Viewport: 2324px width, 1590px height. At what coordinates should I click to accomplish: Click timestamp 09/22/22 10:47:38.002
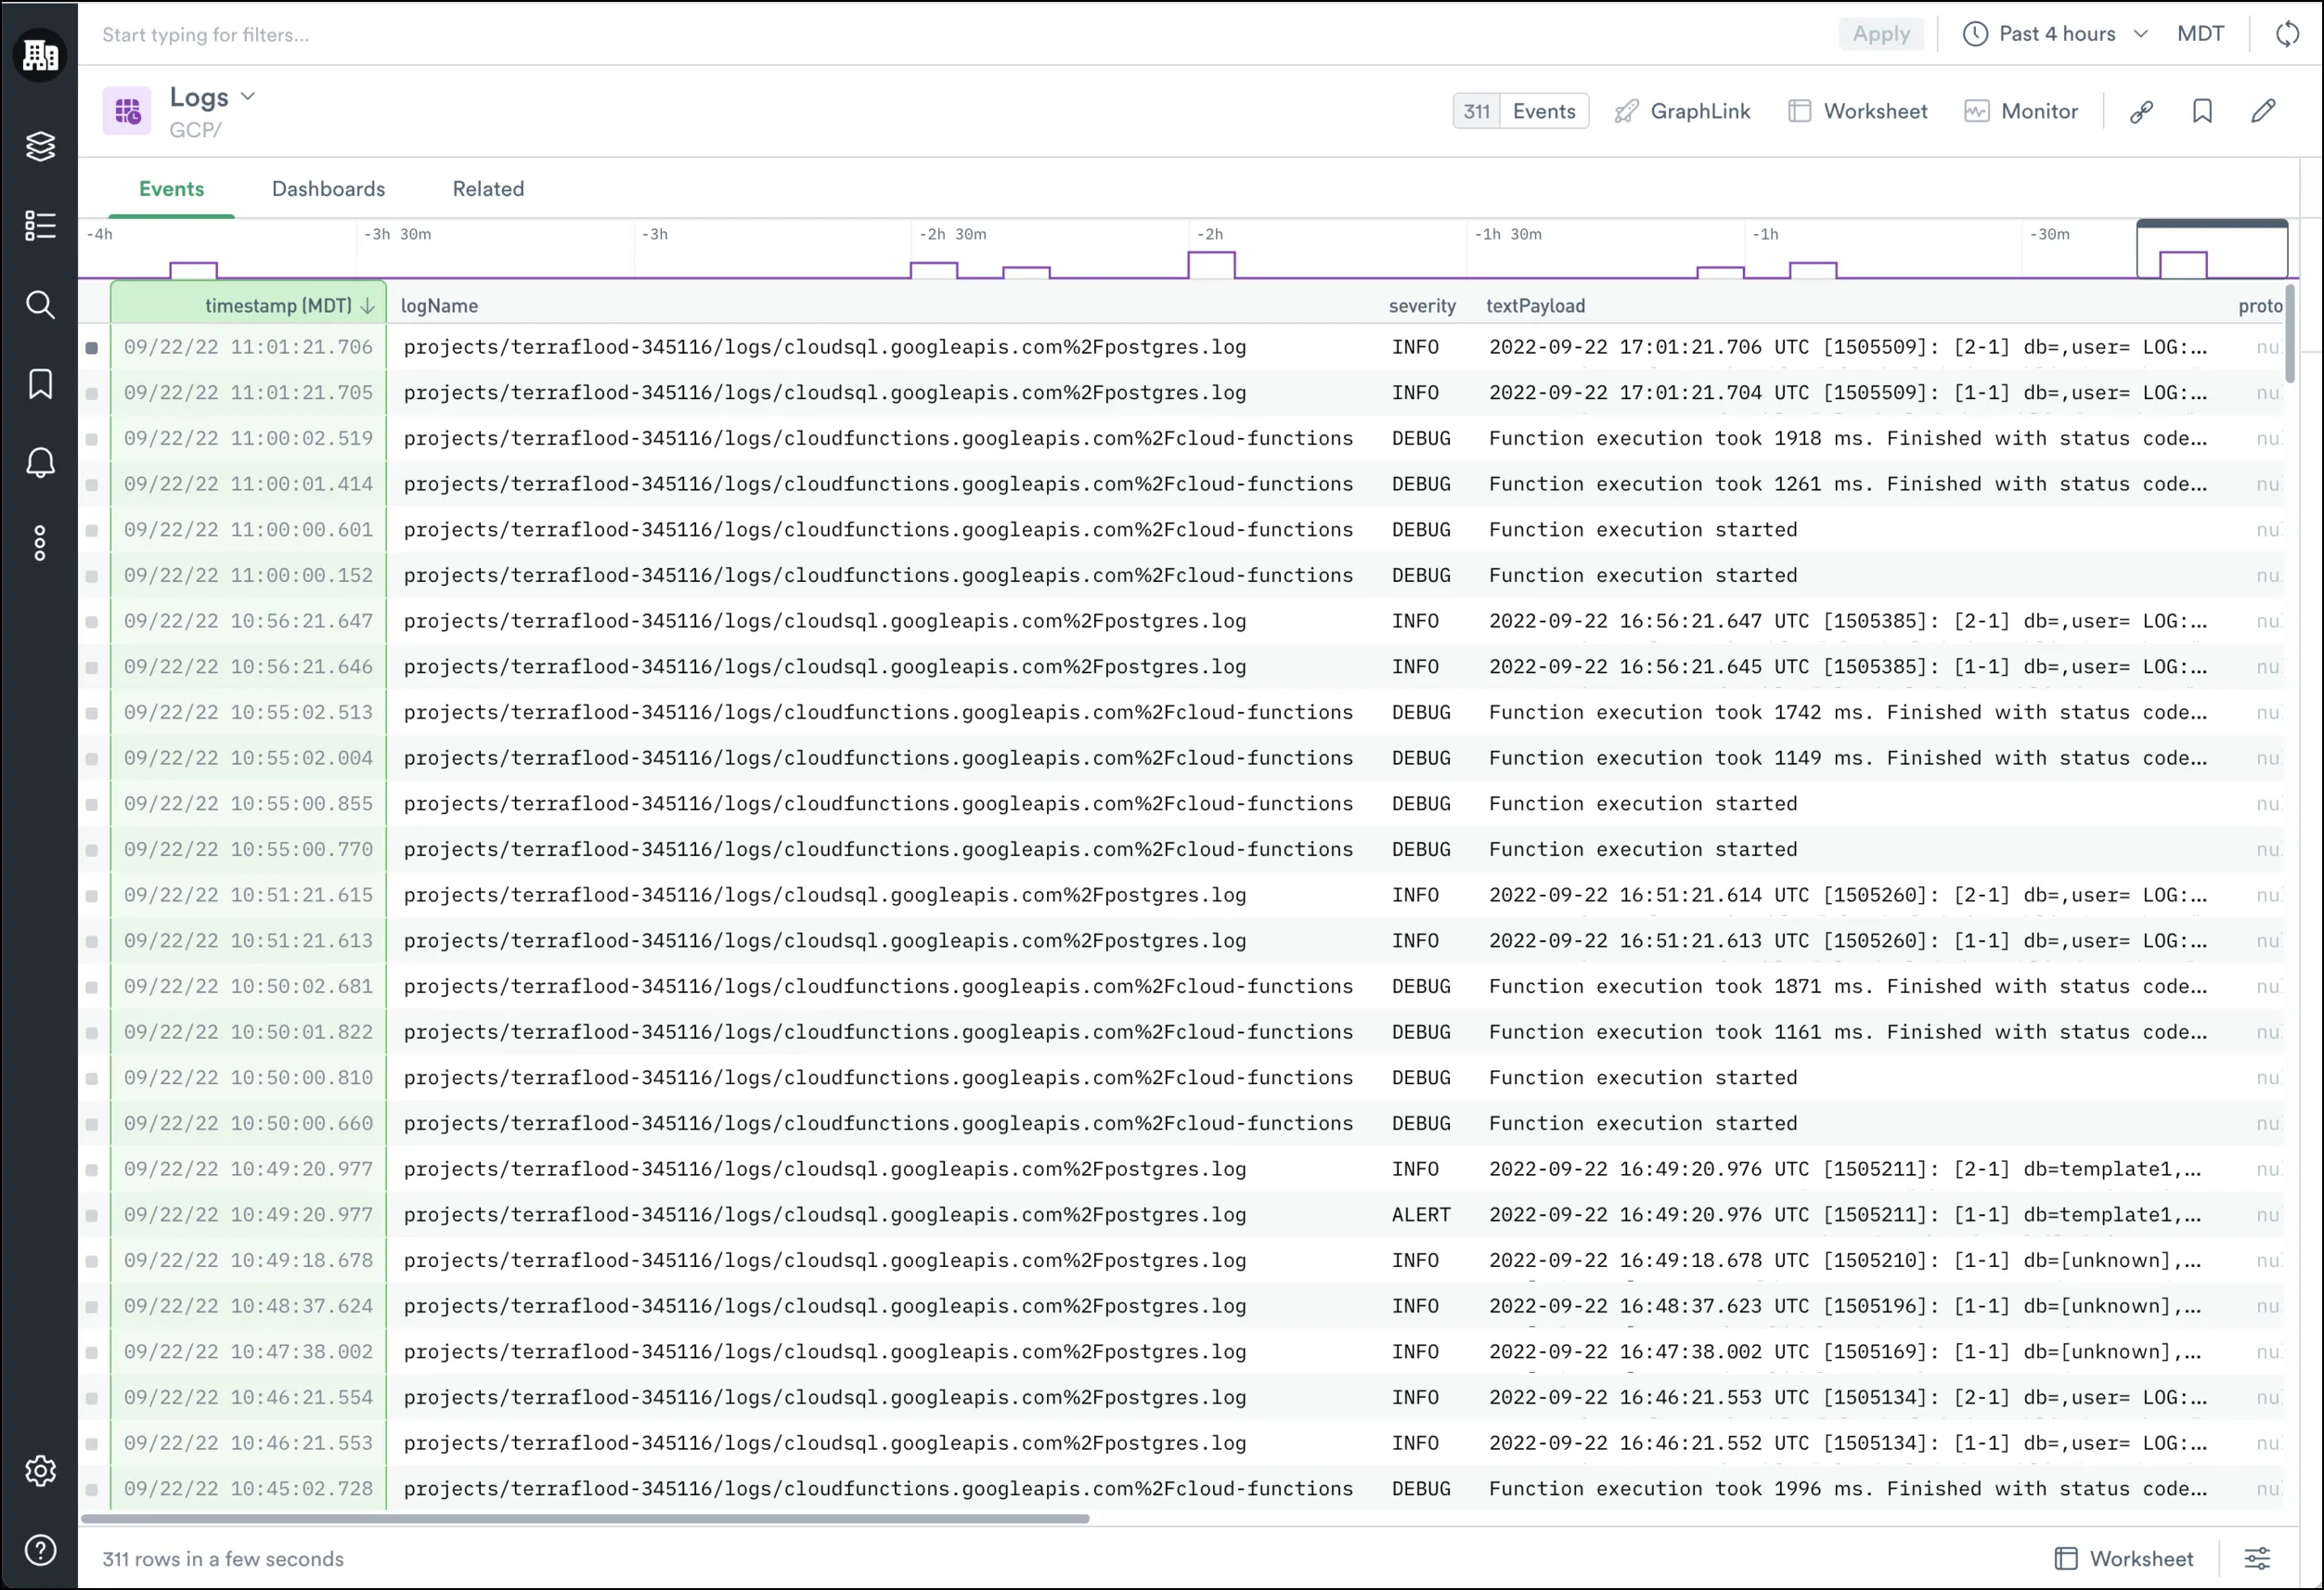248,1352
